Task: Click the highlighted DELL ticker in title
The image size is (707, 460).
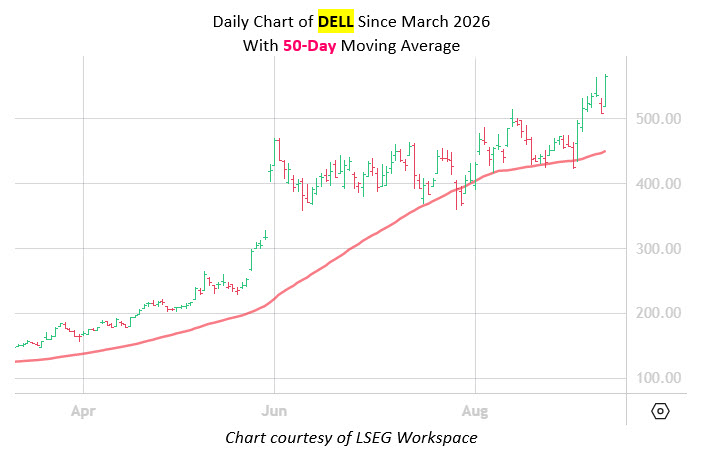Action: (x=335, y=21)
